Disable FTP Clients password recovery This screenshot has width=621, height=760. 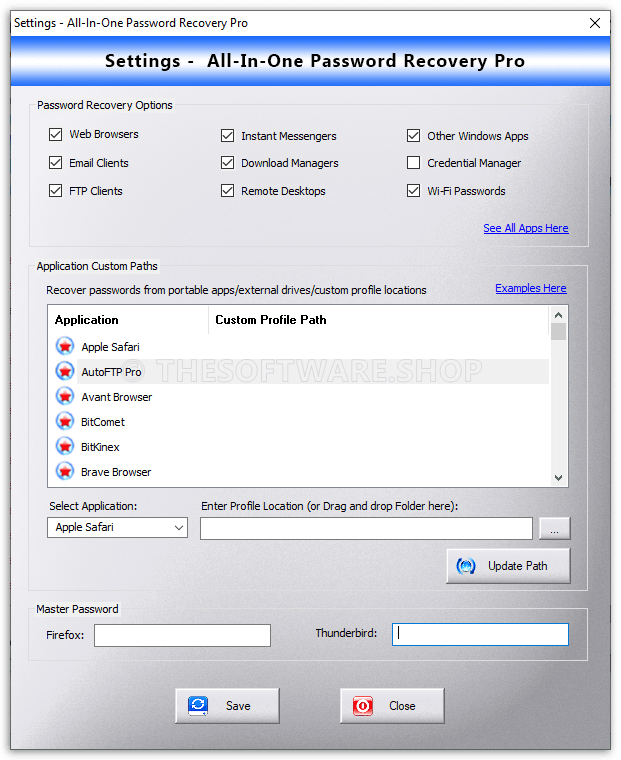[55, 190]
